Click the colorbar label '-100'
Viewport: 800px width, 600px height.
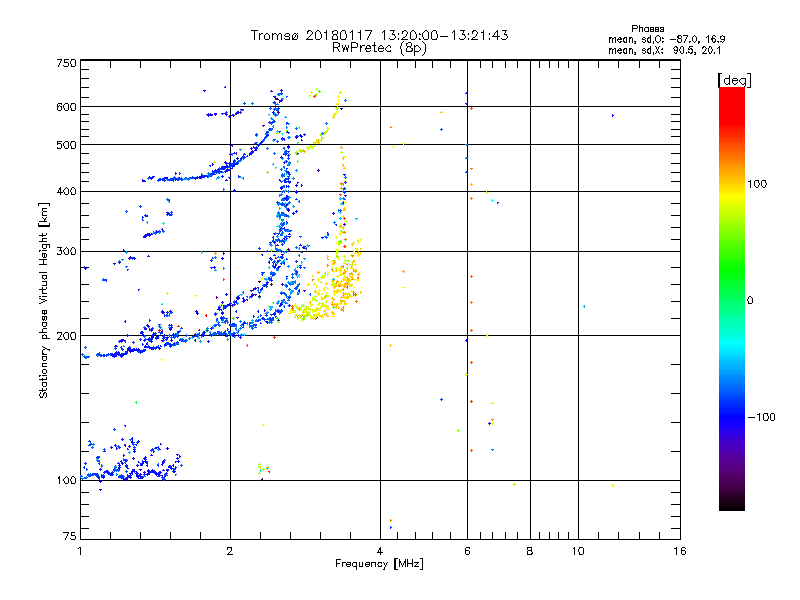tap(761, 417)
